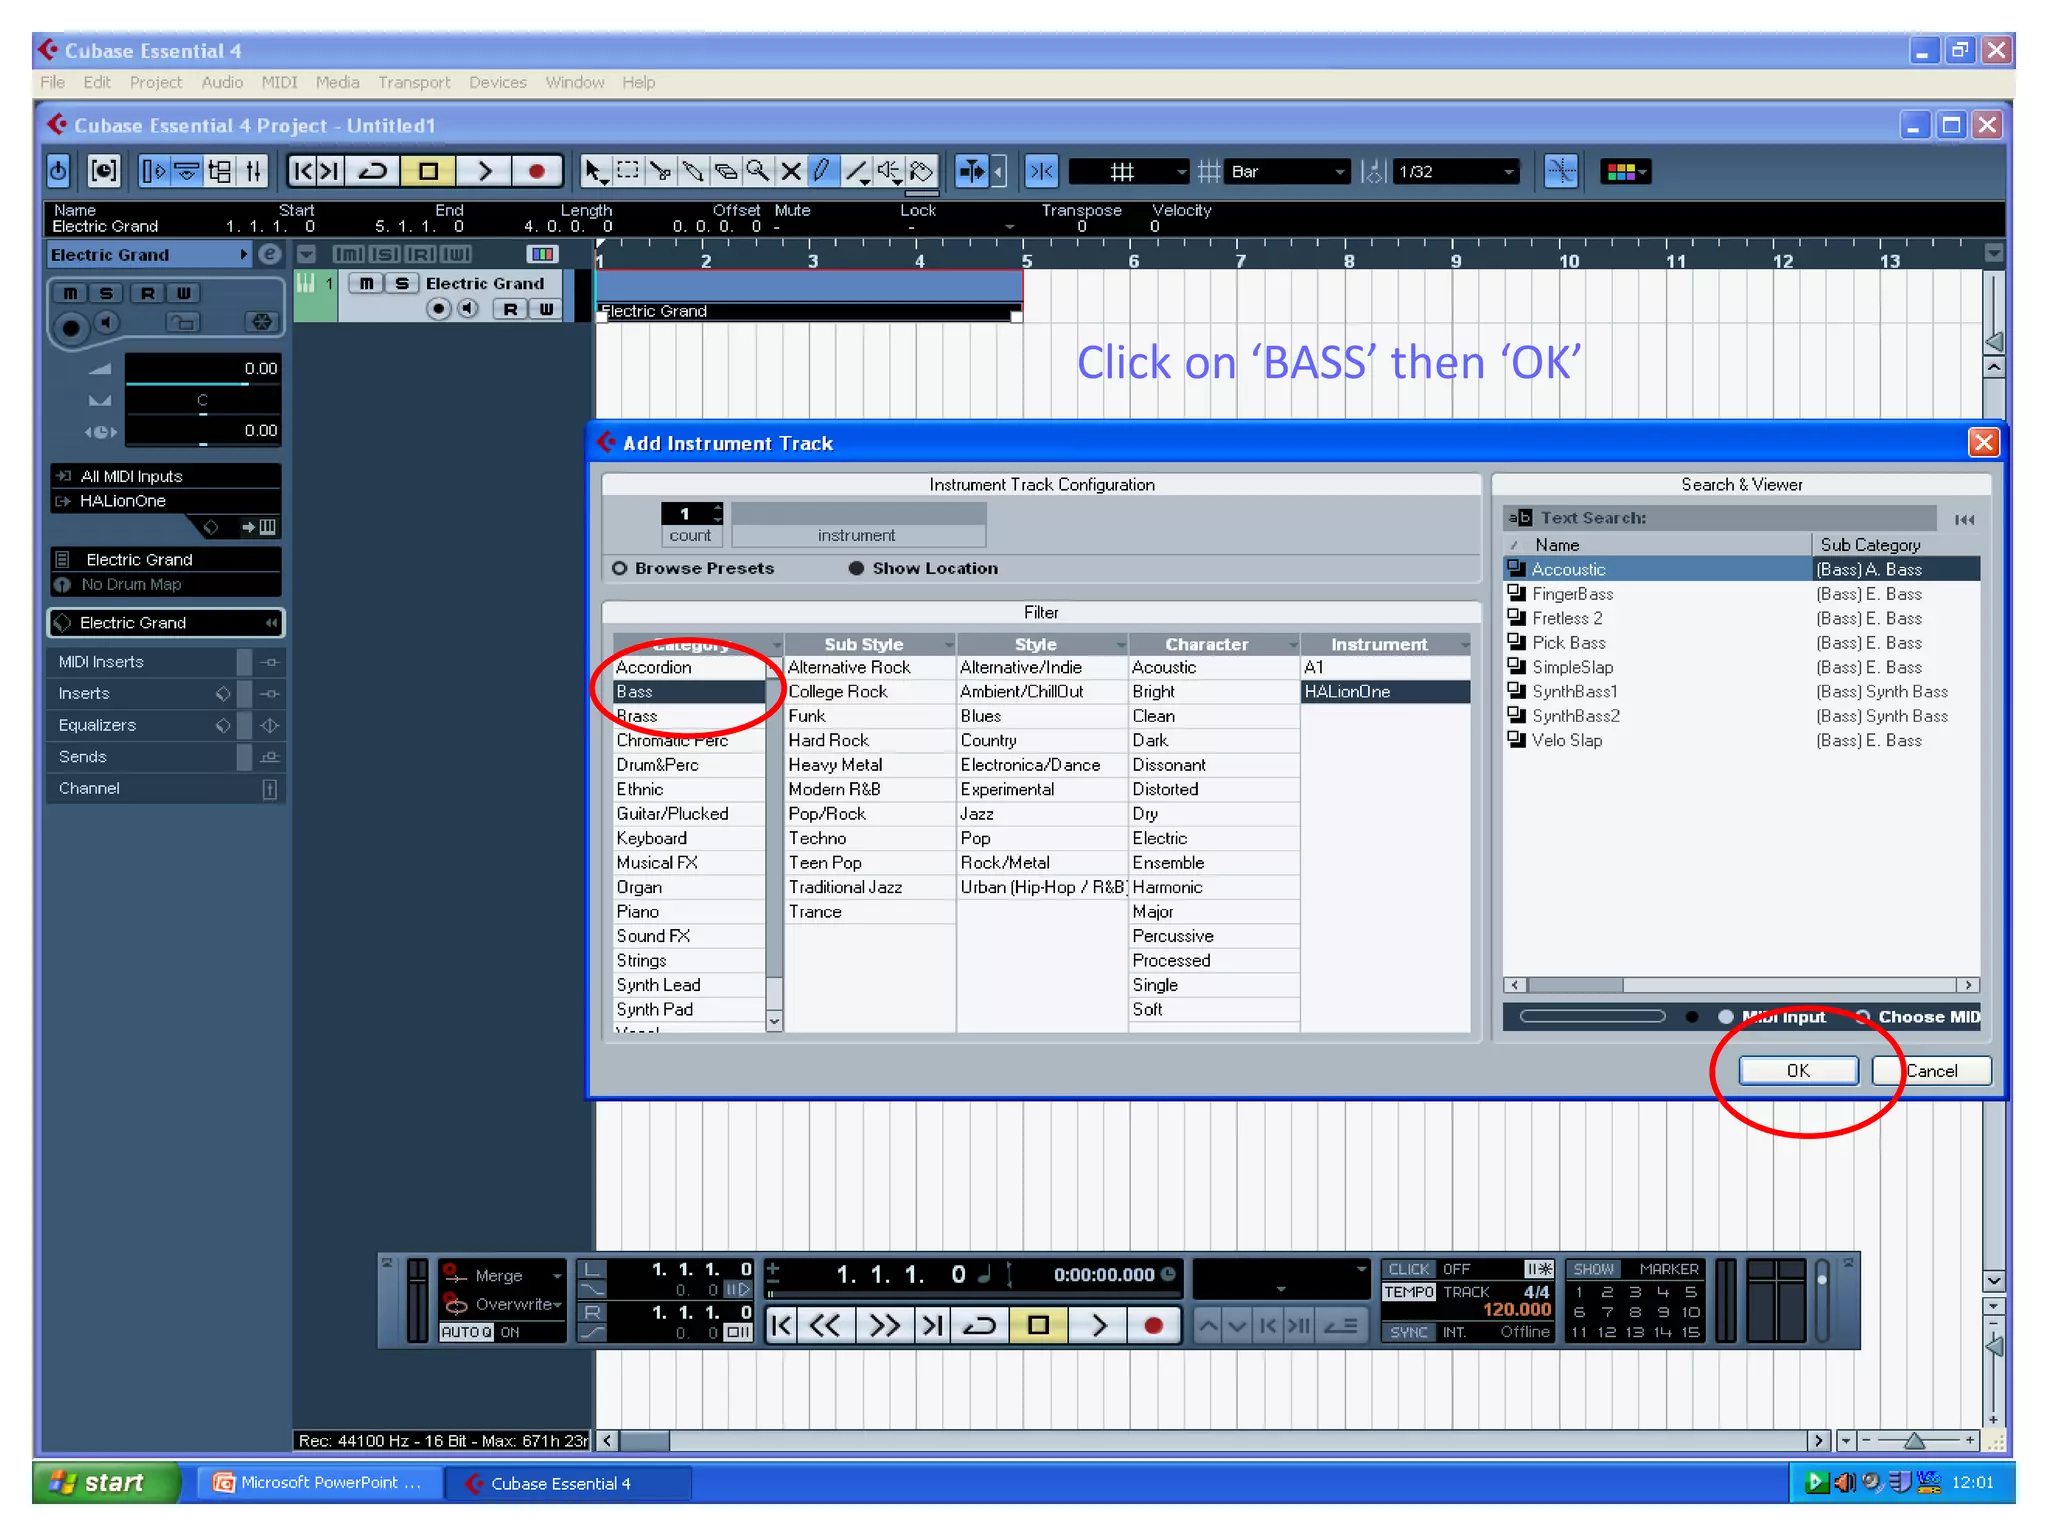Open the File menu
The width and height of the screenshot is (2048, 1536).
[x=52, y=82]
